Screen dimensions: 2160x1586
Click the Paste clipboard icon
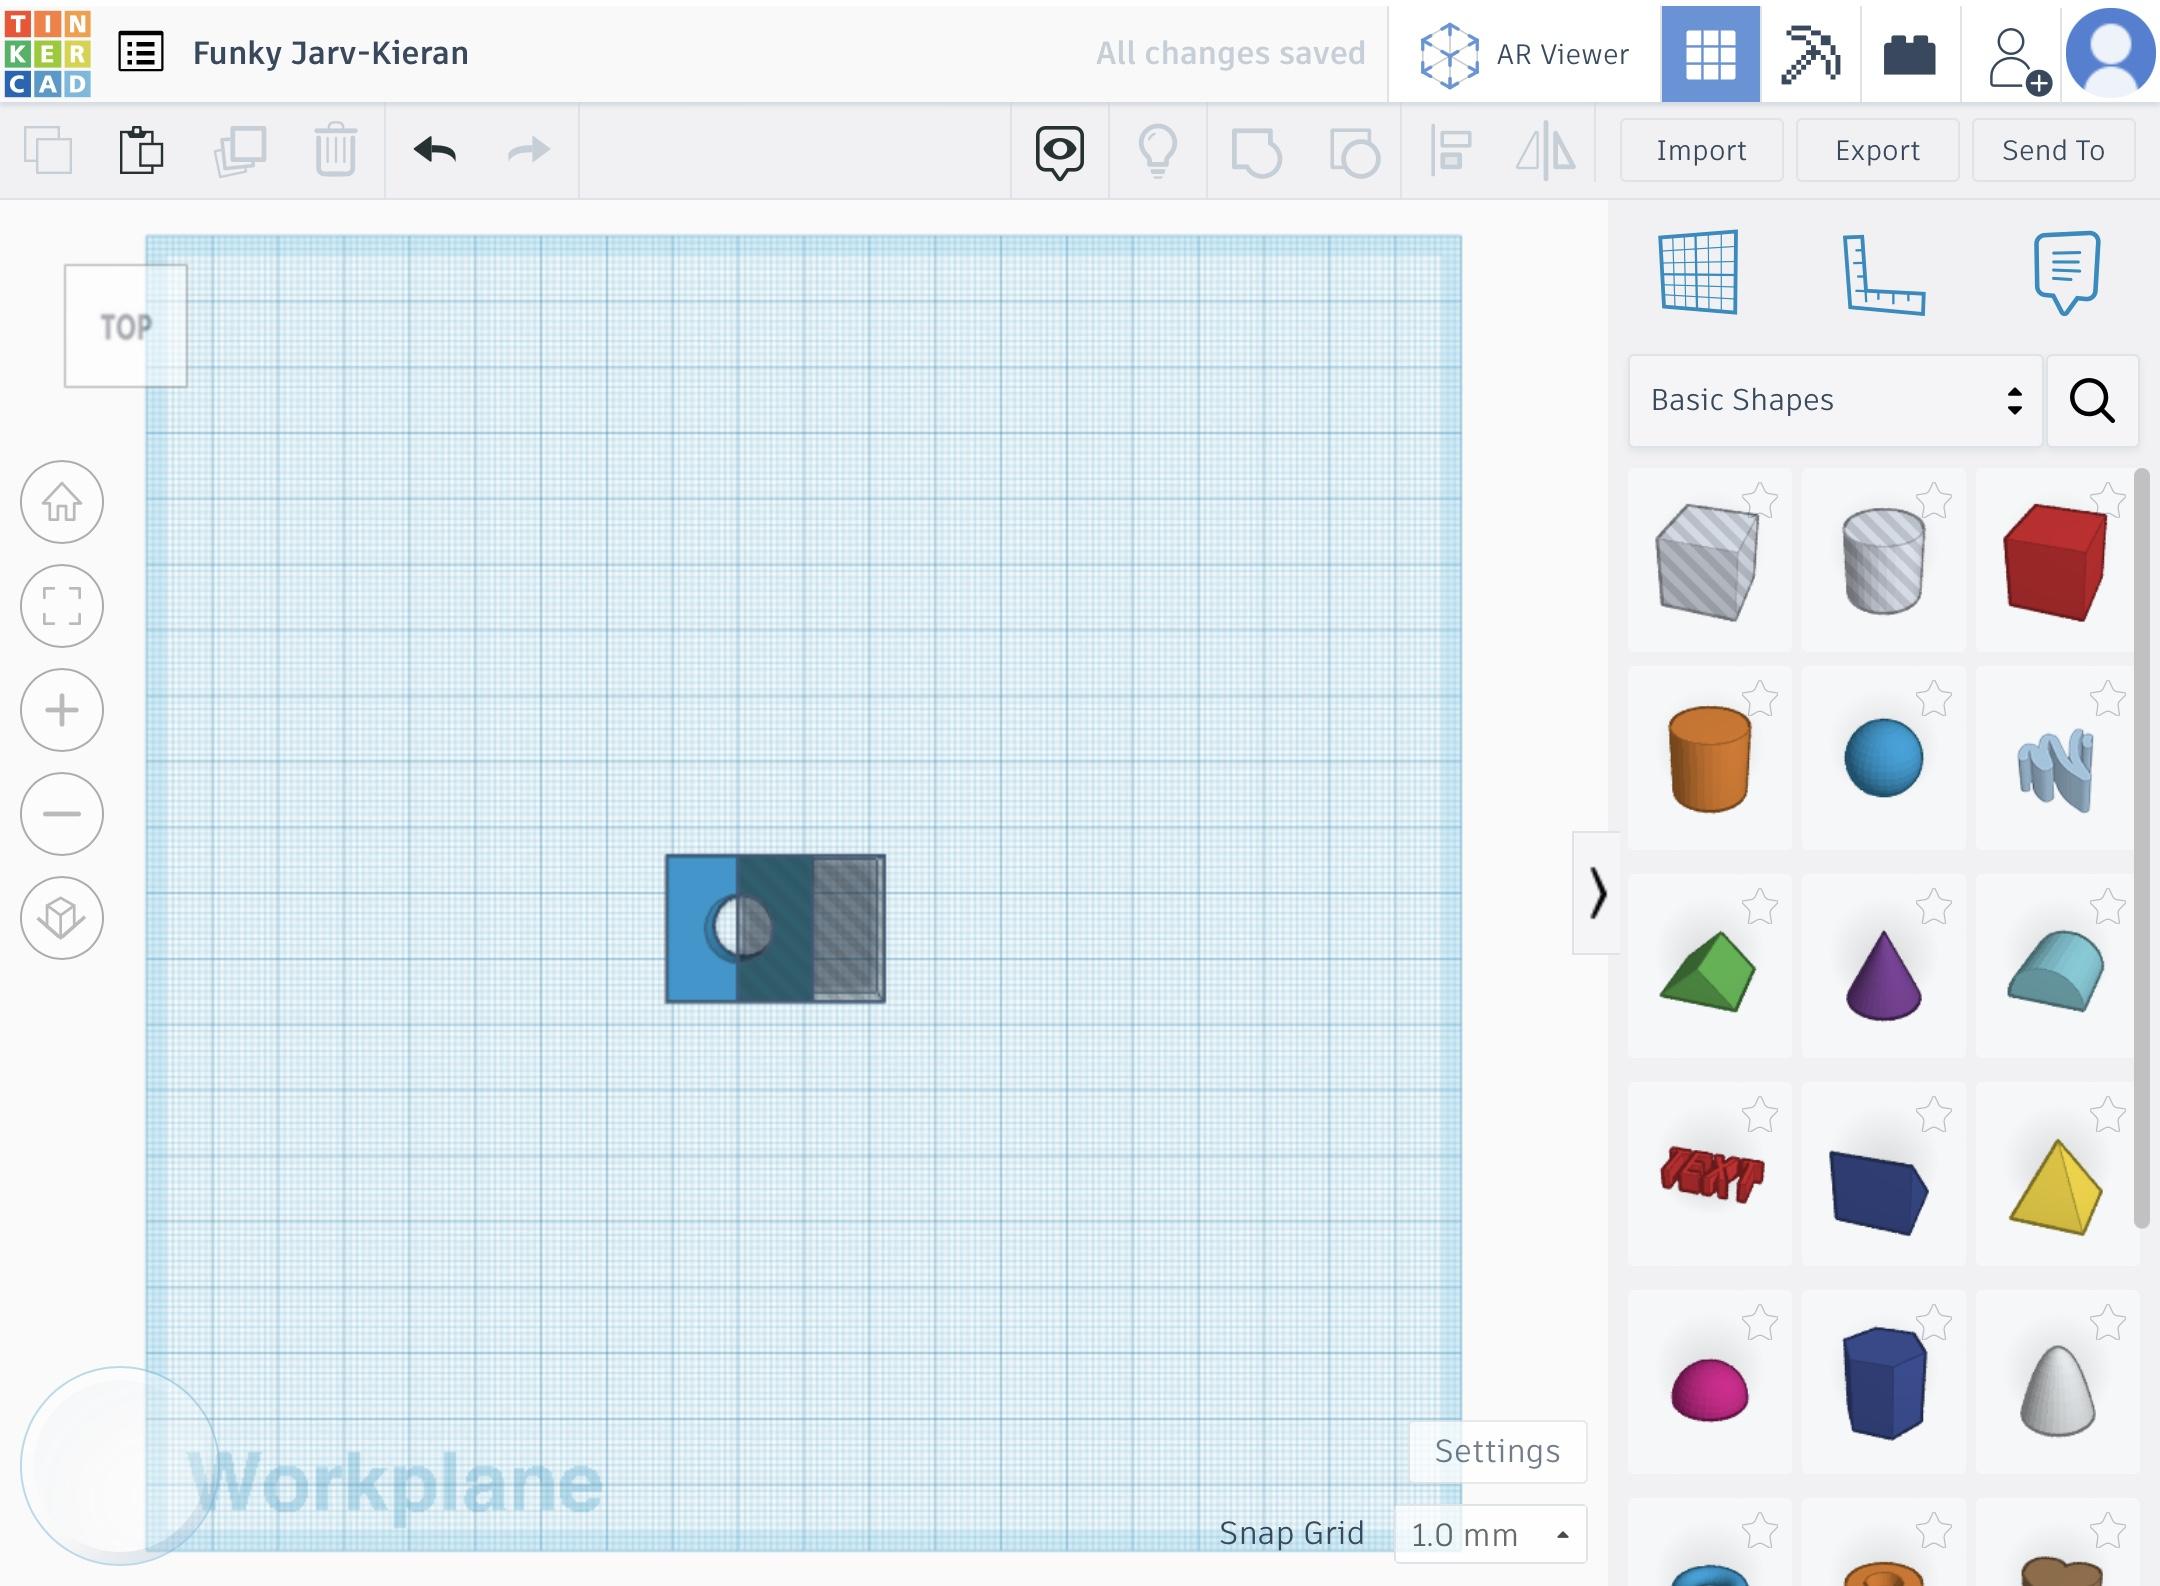tap(141, 150)
